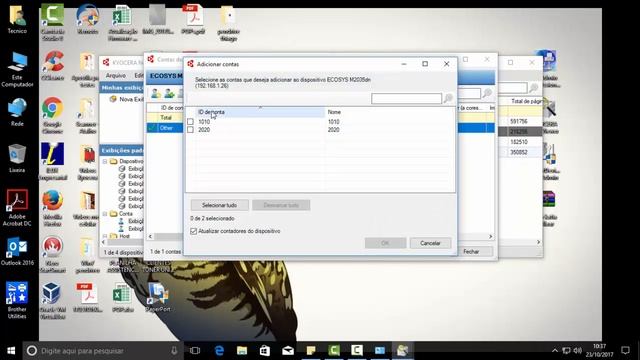Select Nova Exibição item in Minhas exibições

coord(131,99)
